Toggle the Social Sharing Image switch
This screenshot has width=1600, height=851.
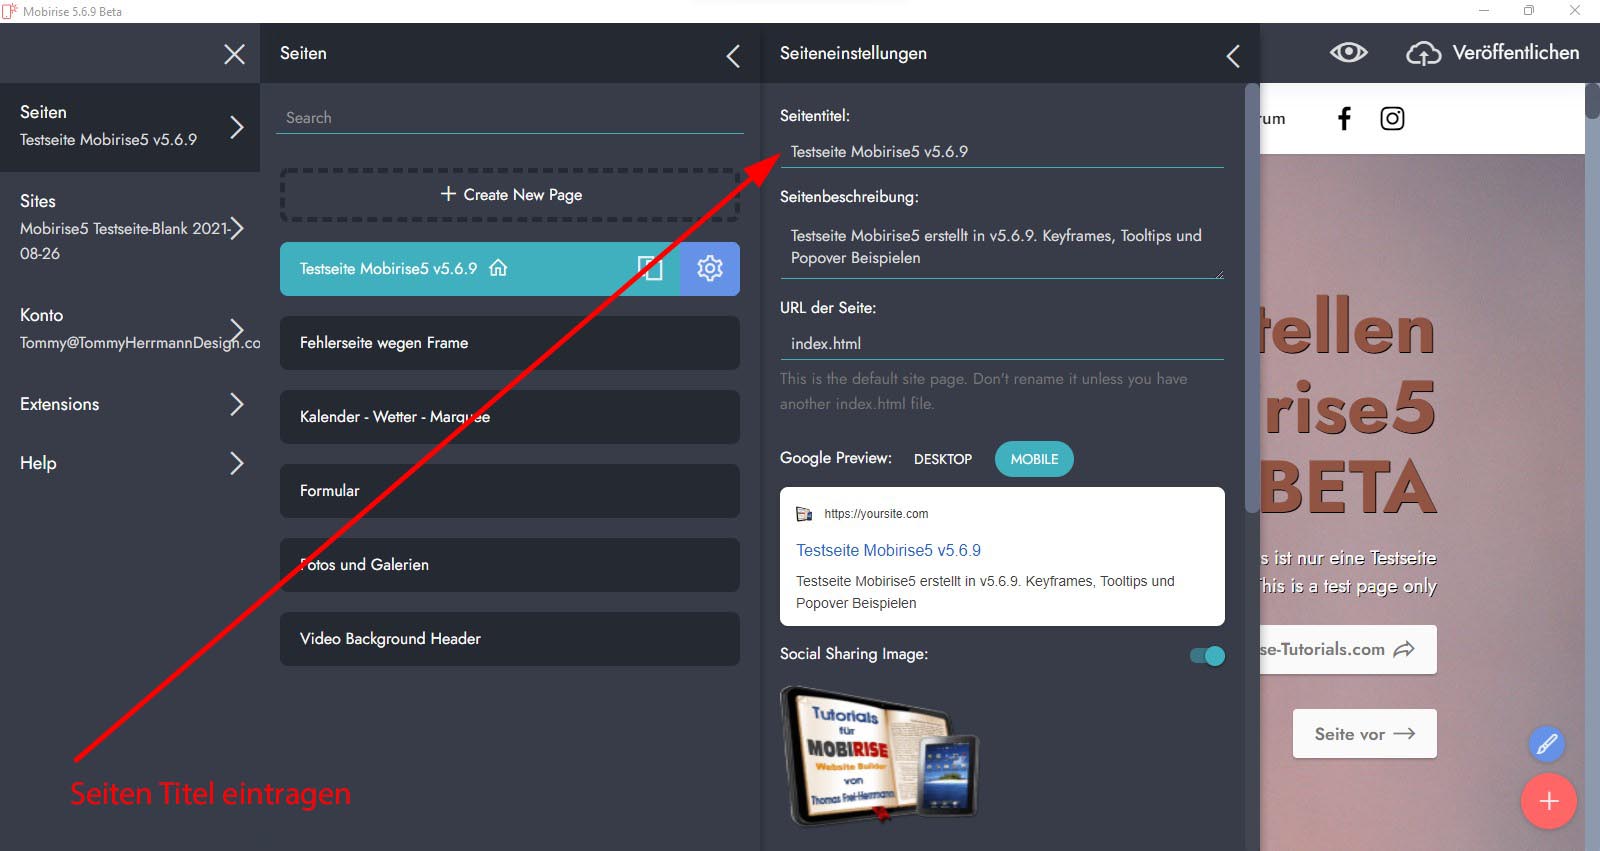point(1207,656)
